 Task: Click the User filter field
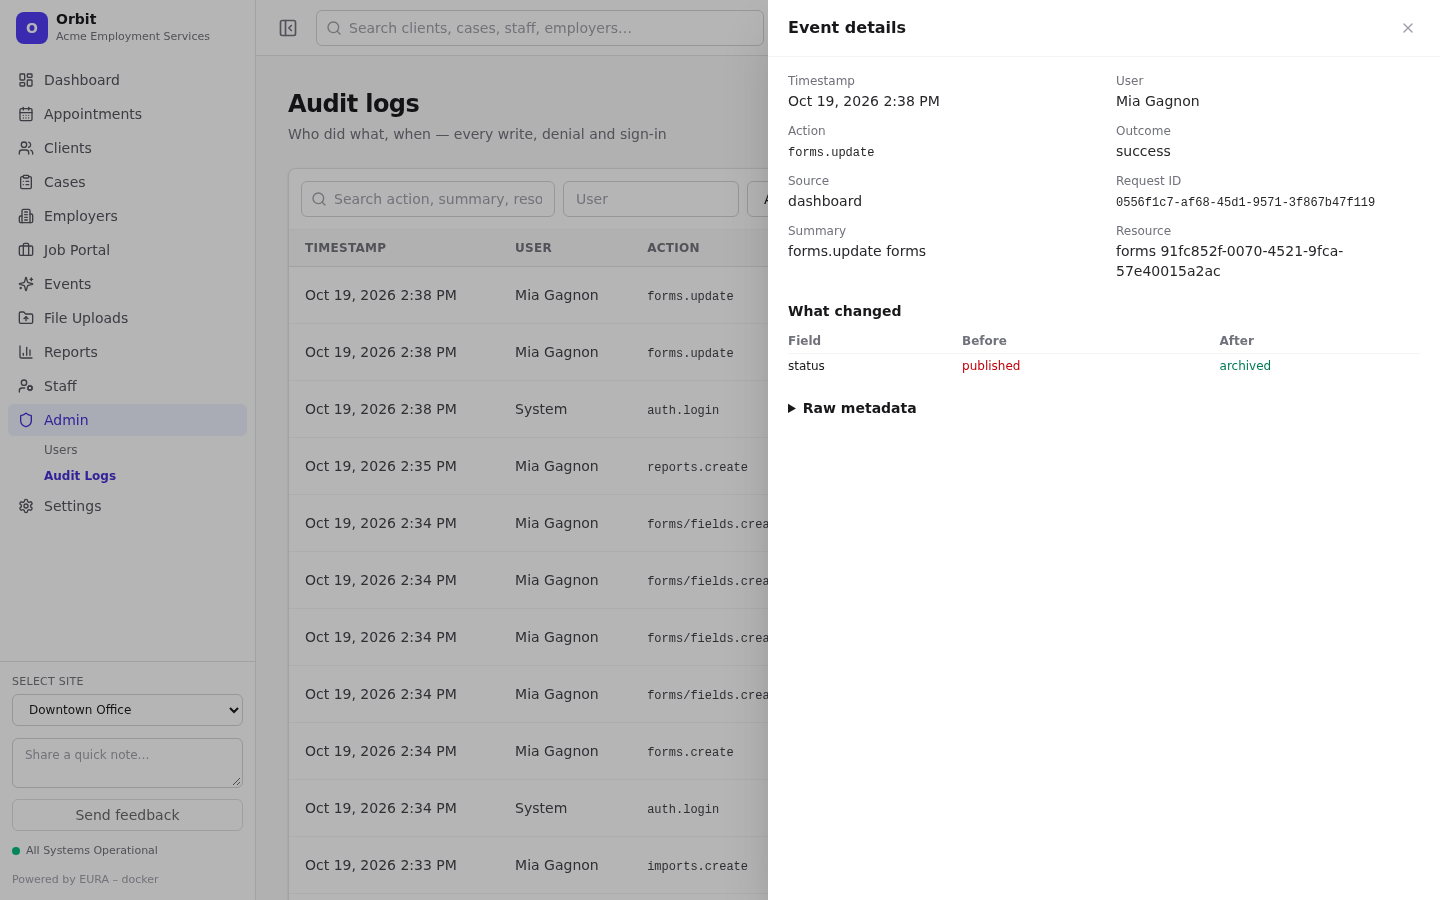(x=651, y=199)
